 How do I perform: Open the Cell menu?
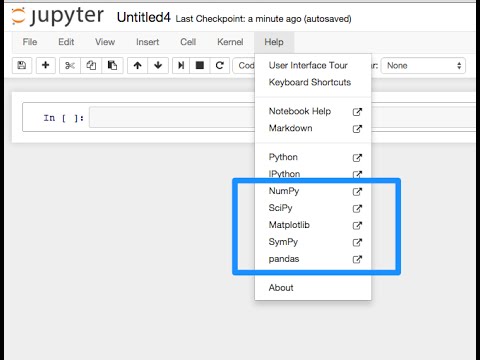(188, 42)
